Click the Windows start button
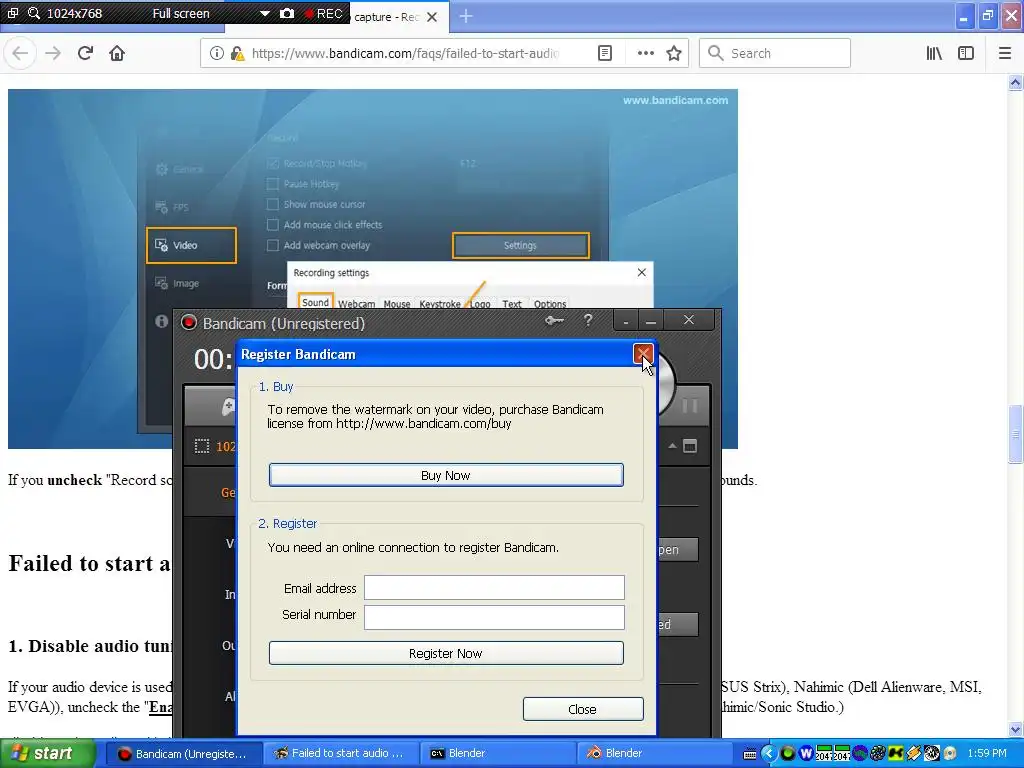1024x768 pixels. point(47,753)
